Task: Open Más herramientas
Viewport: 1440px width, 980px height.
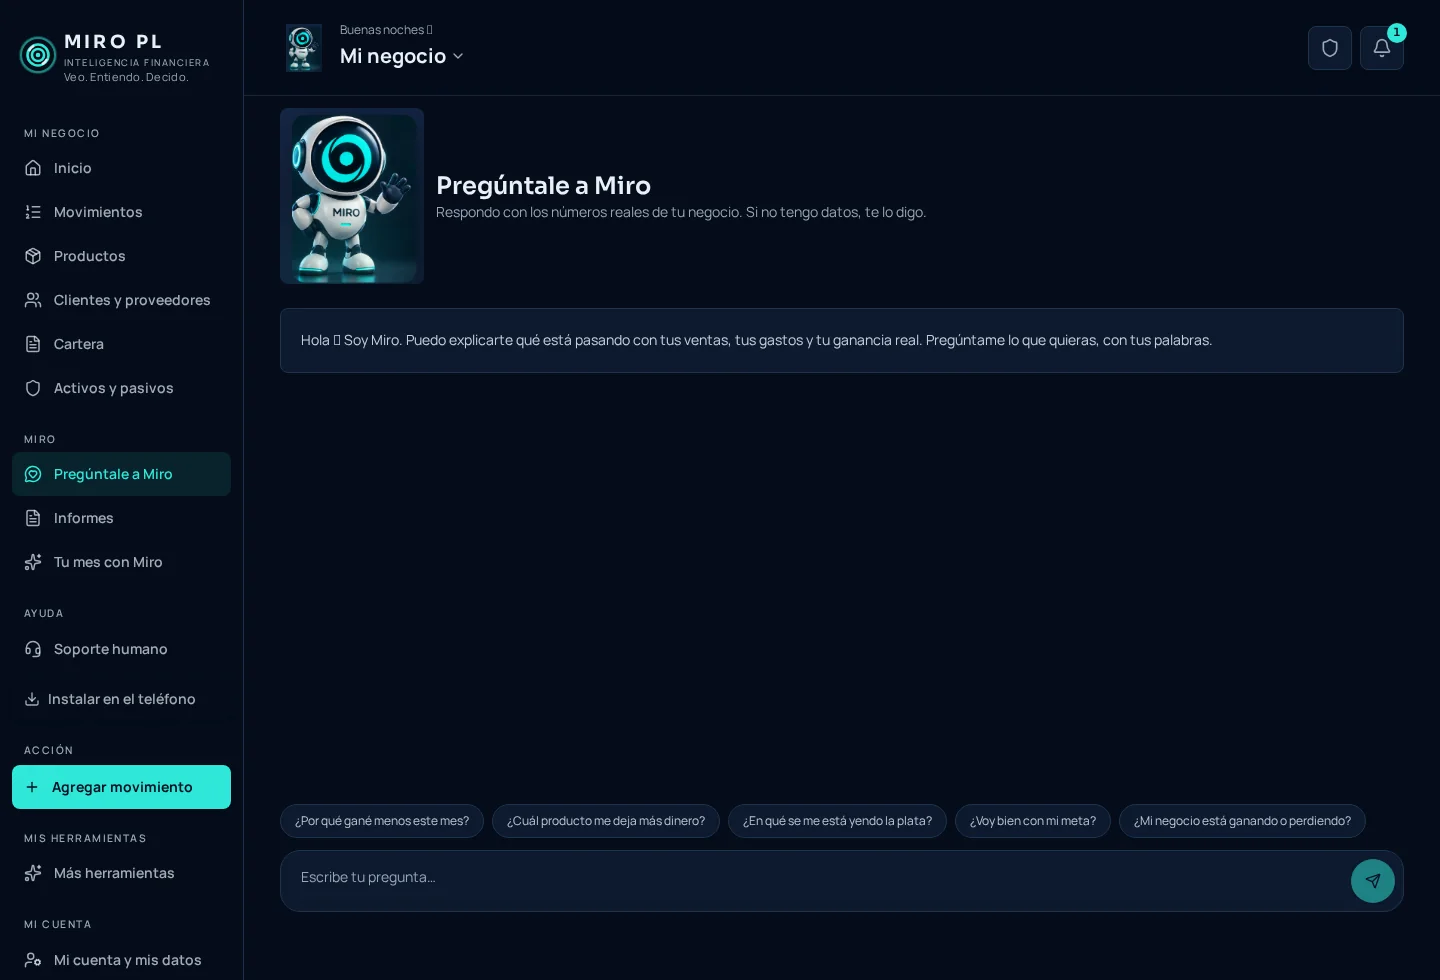Action: tap(121, 873)
